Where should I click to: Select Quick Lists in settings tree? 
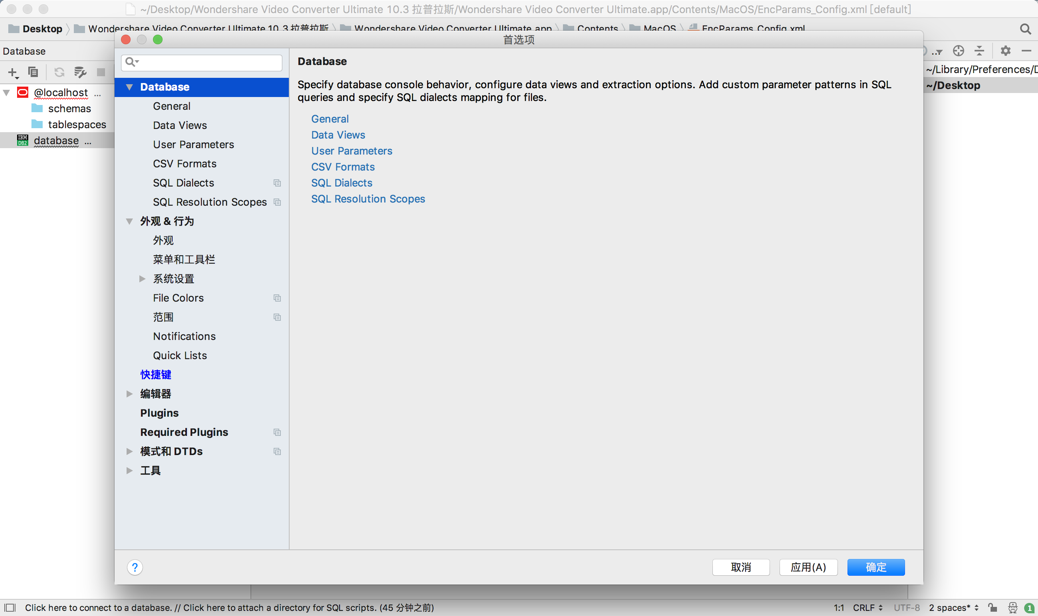point(179,355)
